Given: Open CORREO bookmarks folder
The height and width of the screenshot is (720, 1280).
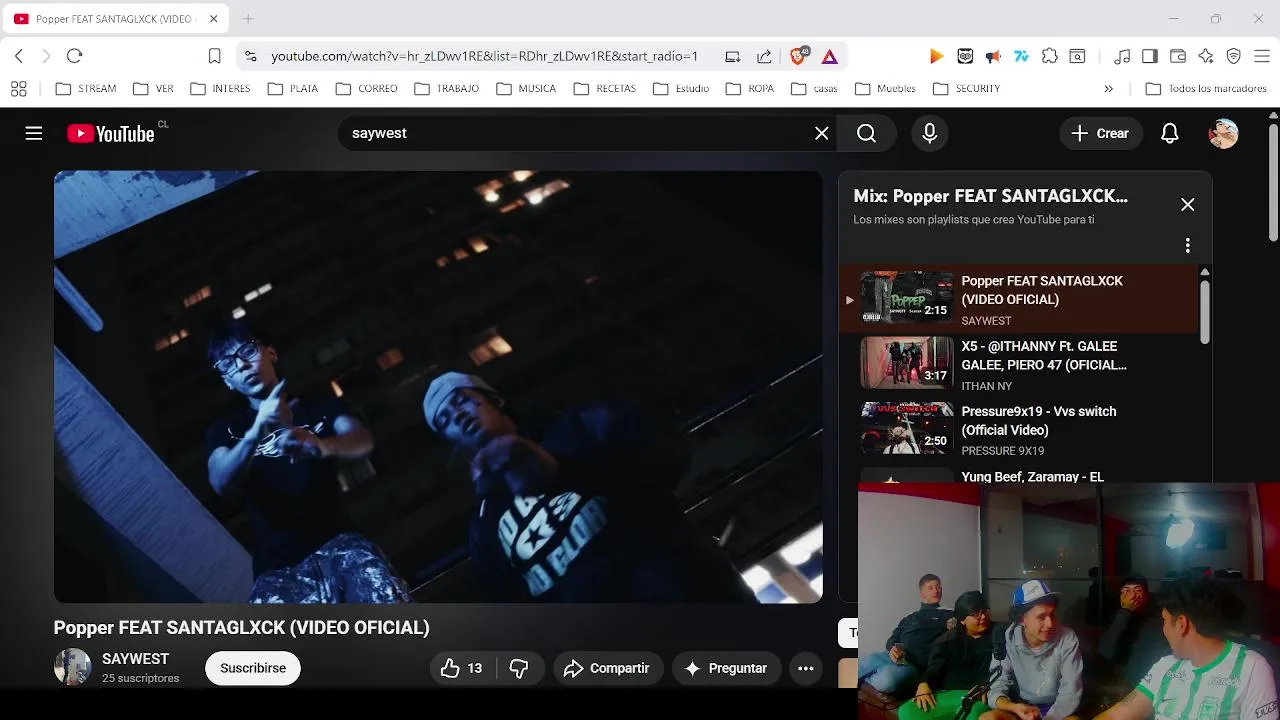Looking at the screenshot, I should point(367,89).
